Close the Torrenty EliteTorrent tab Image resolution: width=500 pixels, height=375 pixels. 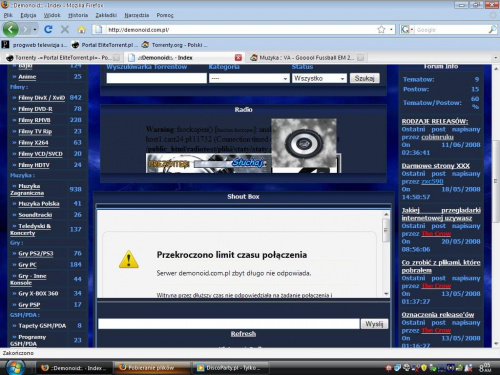point(116,58)
